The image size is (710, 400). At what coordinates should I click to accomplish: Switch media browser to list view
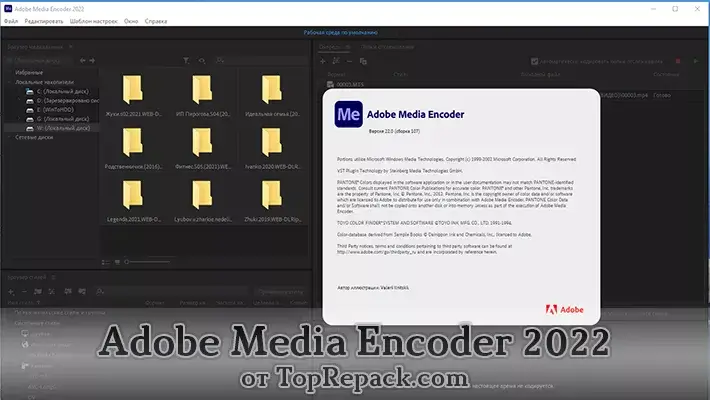[106, 262]
